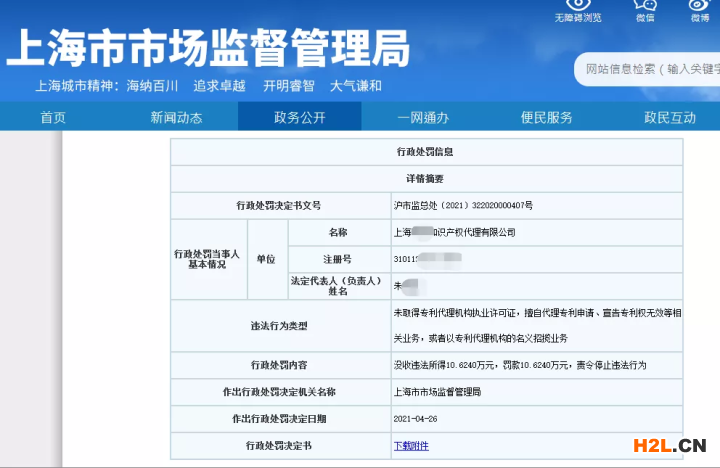Screen dimensions: 720x468
Task: Open the 便民服务 nav tab
Action: [x=546, y=118]
